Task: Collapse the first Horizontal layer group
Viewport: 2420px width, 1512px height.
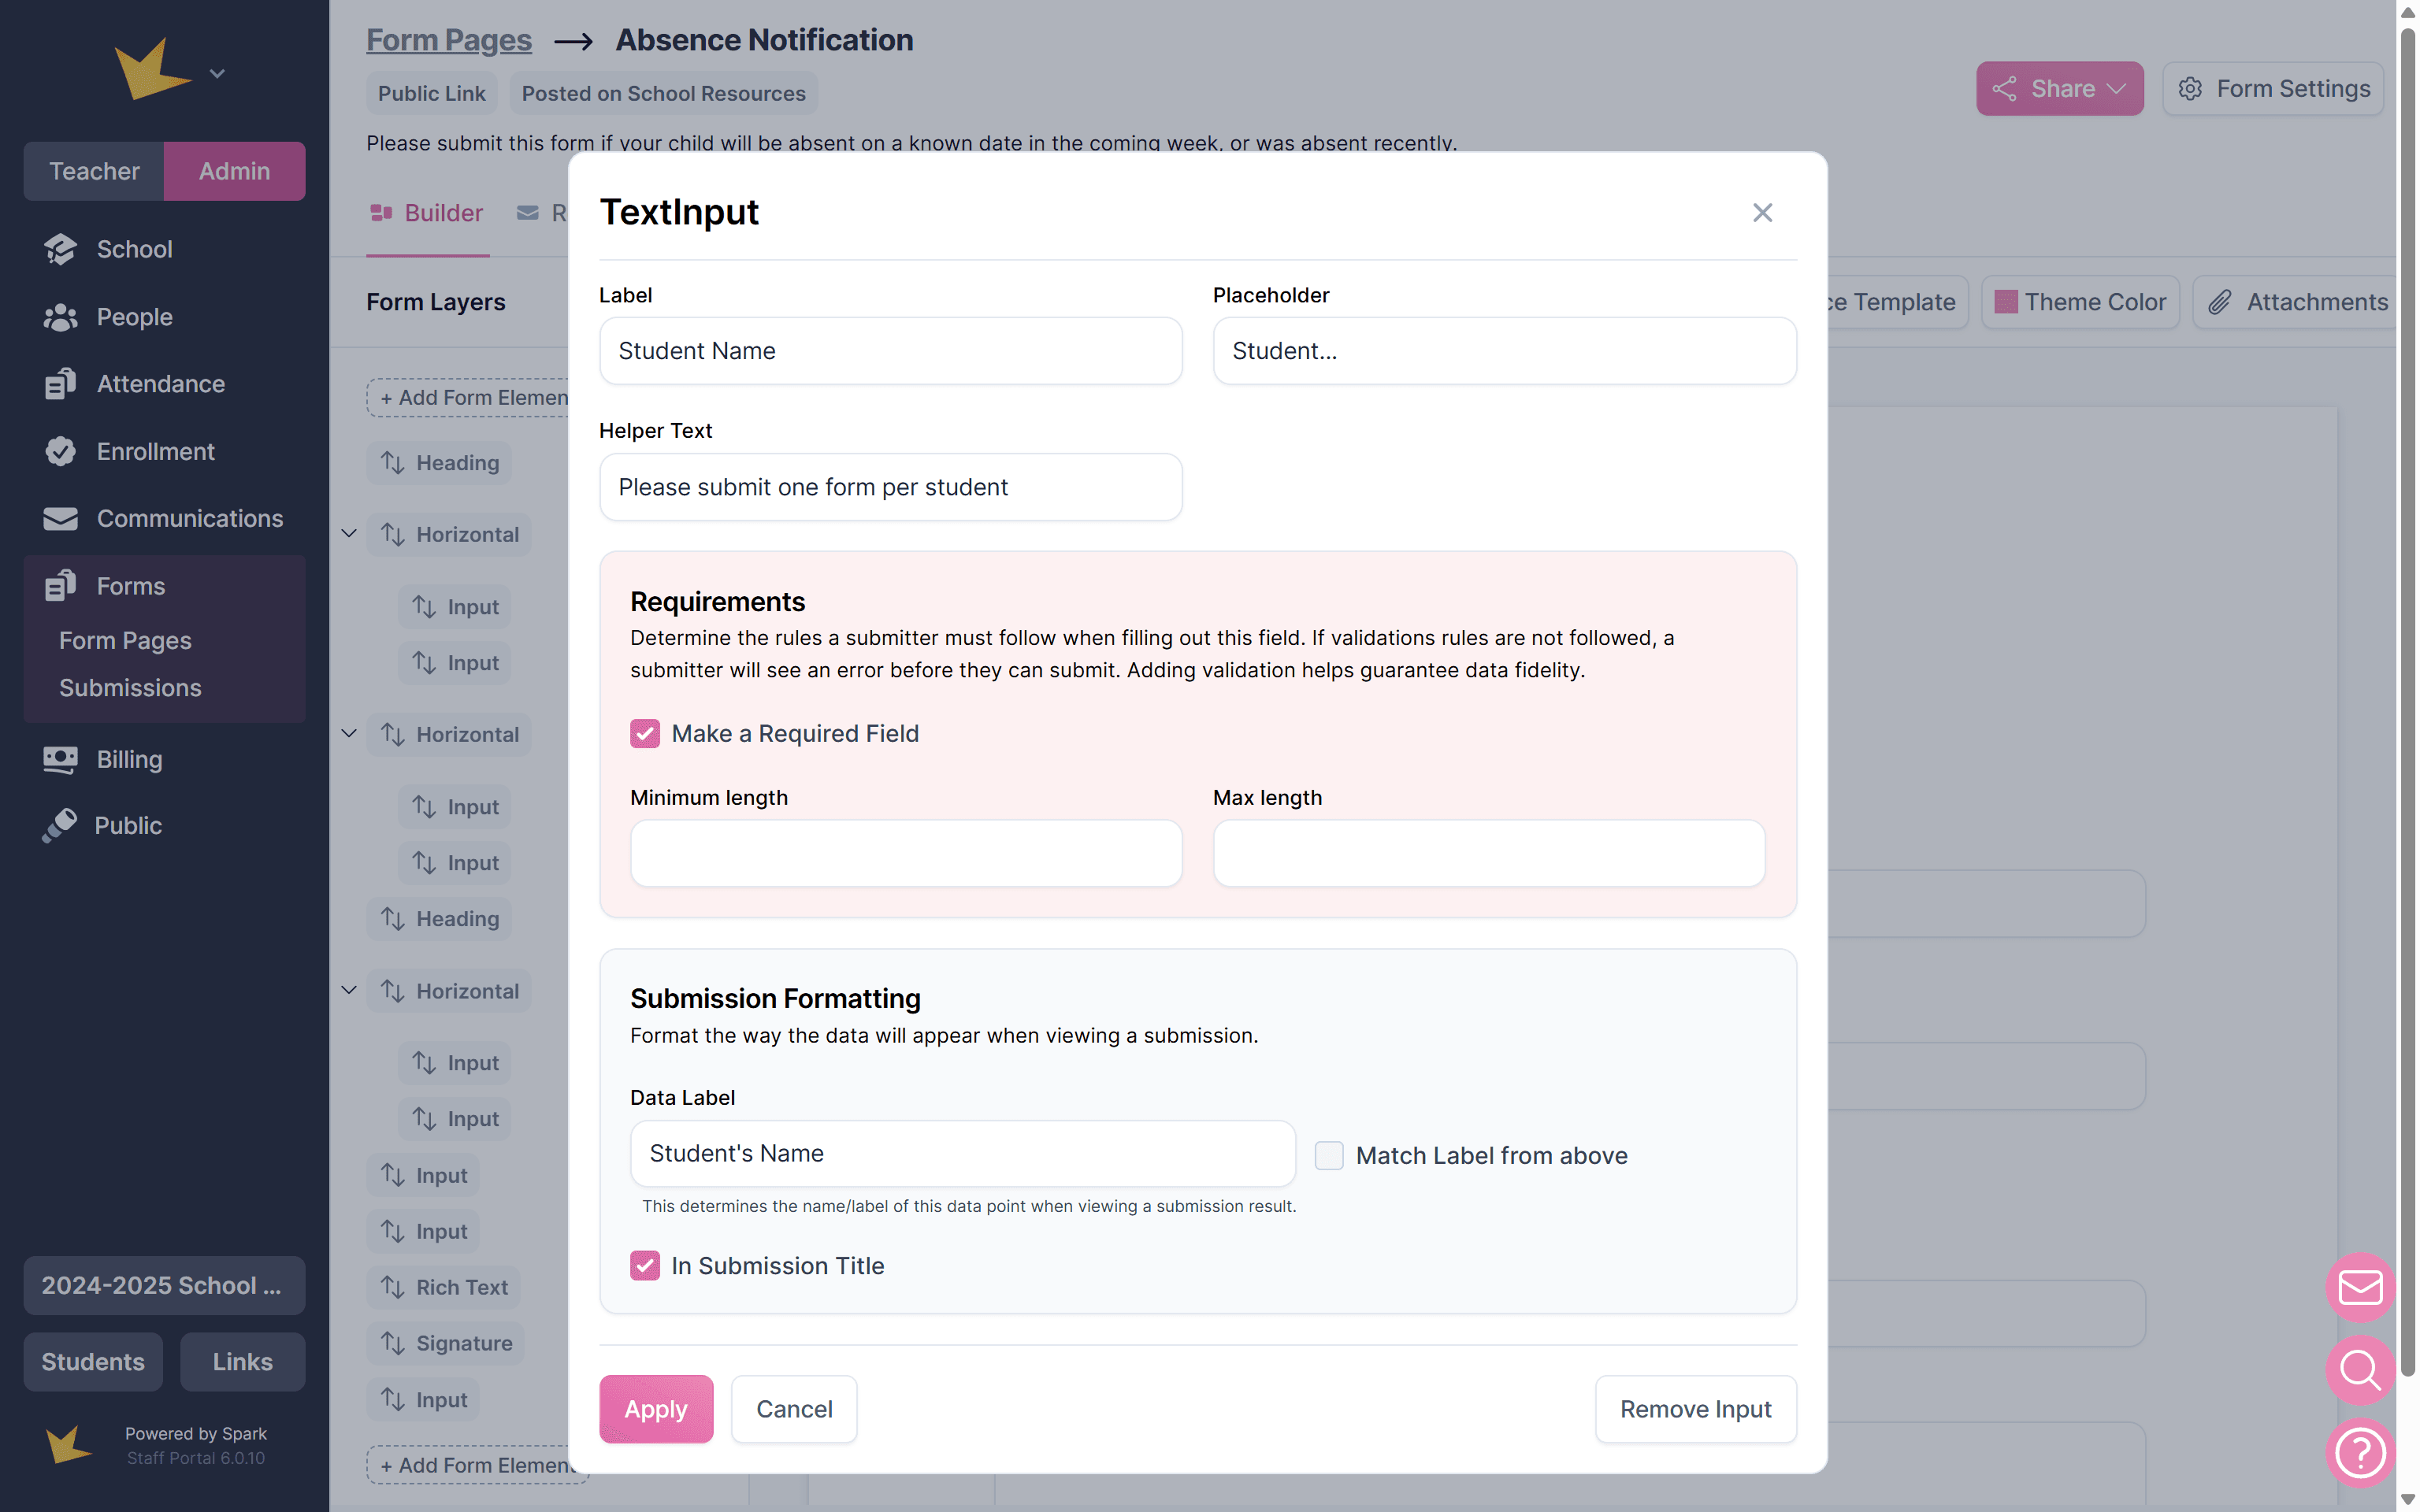Action: 349,533
